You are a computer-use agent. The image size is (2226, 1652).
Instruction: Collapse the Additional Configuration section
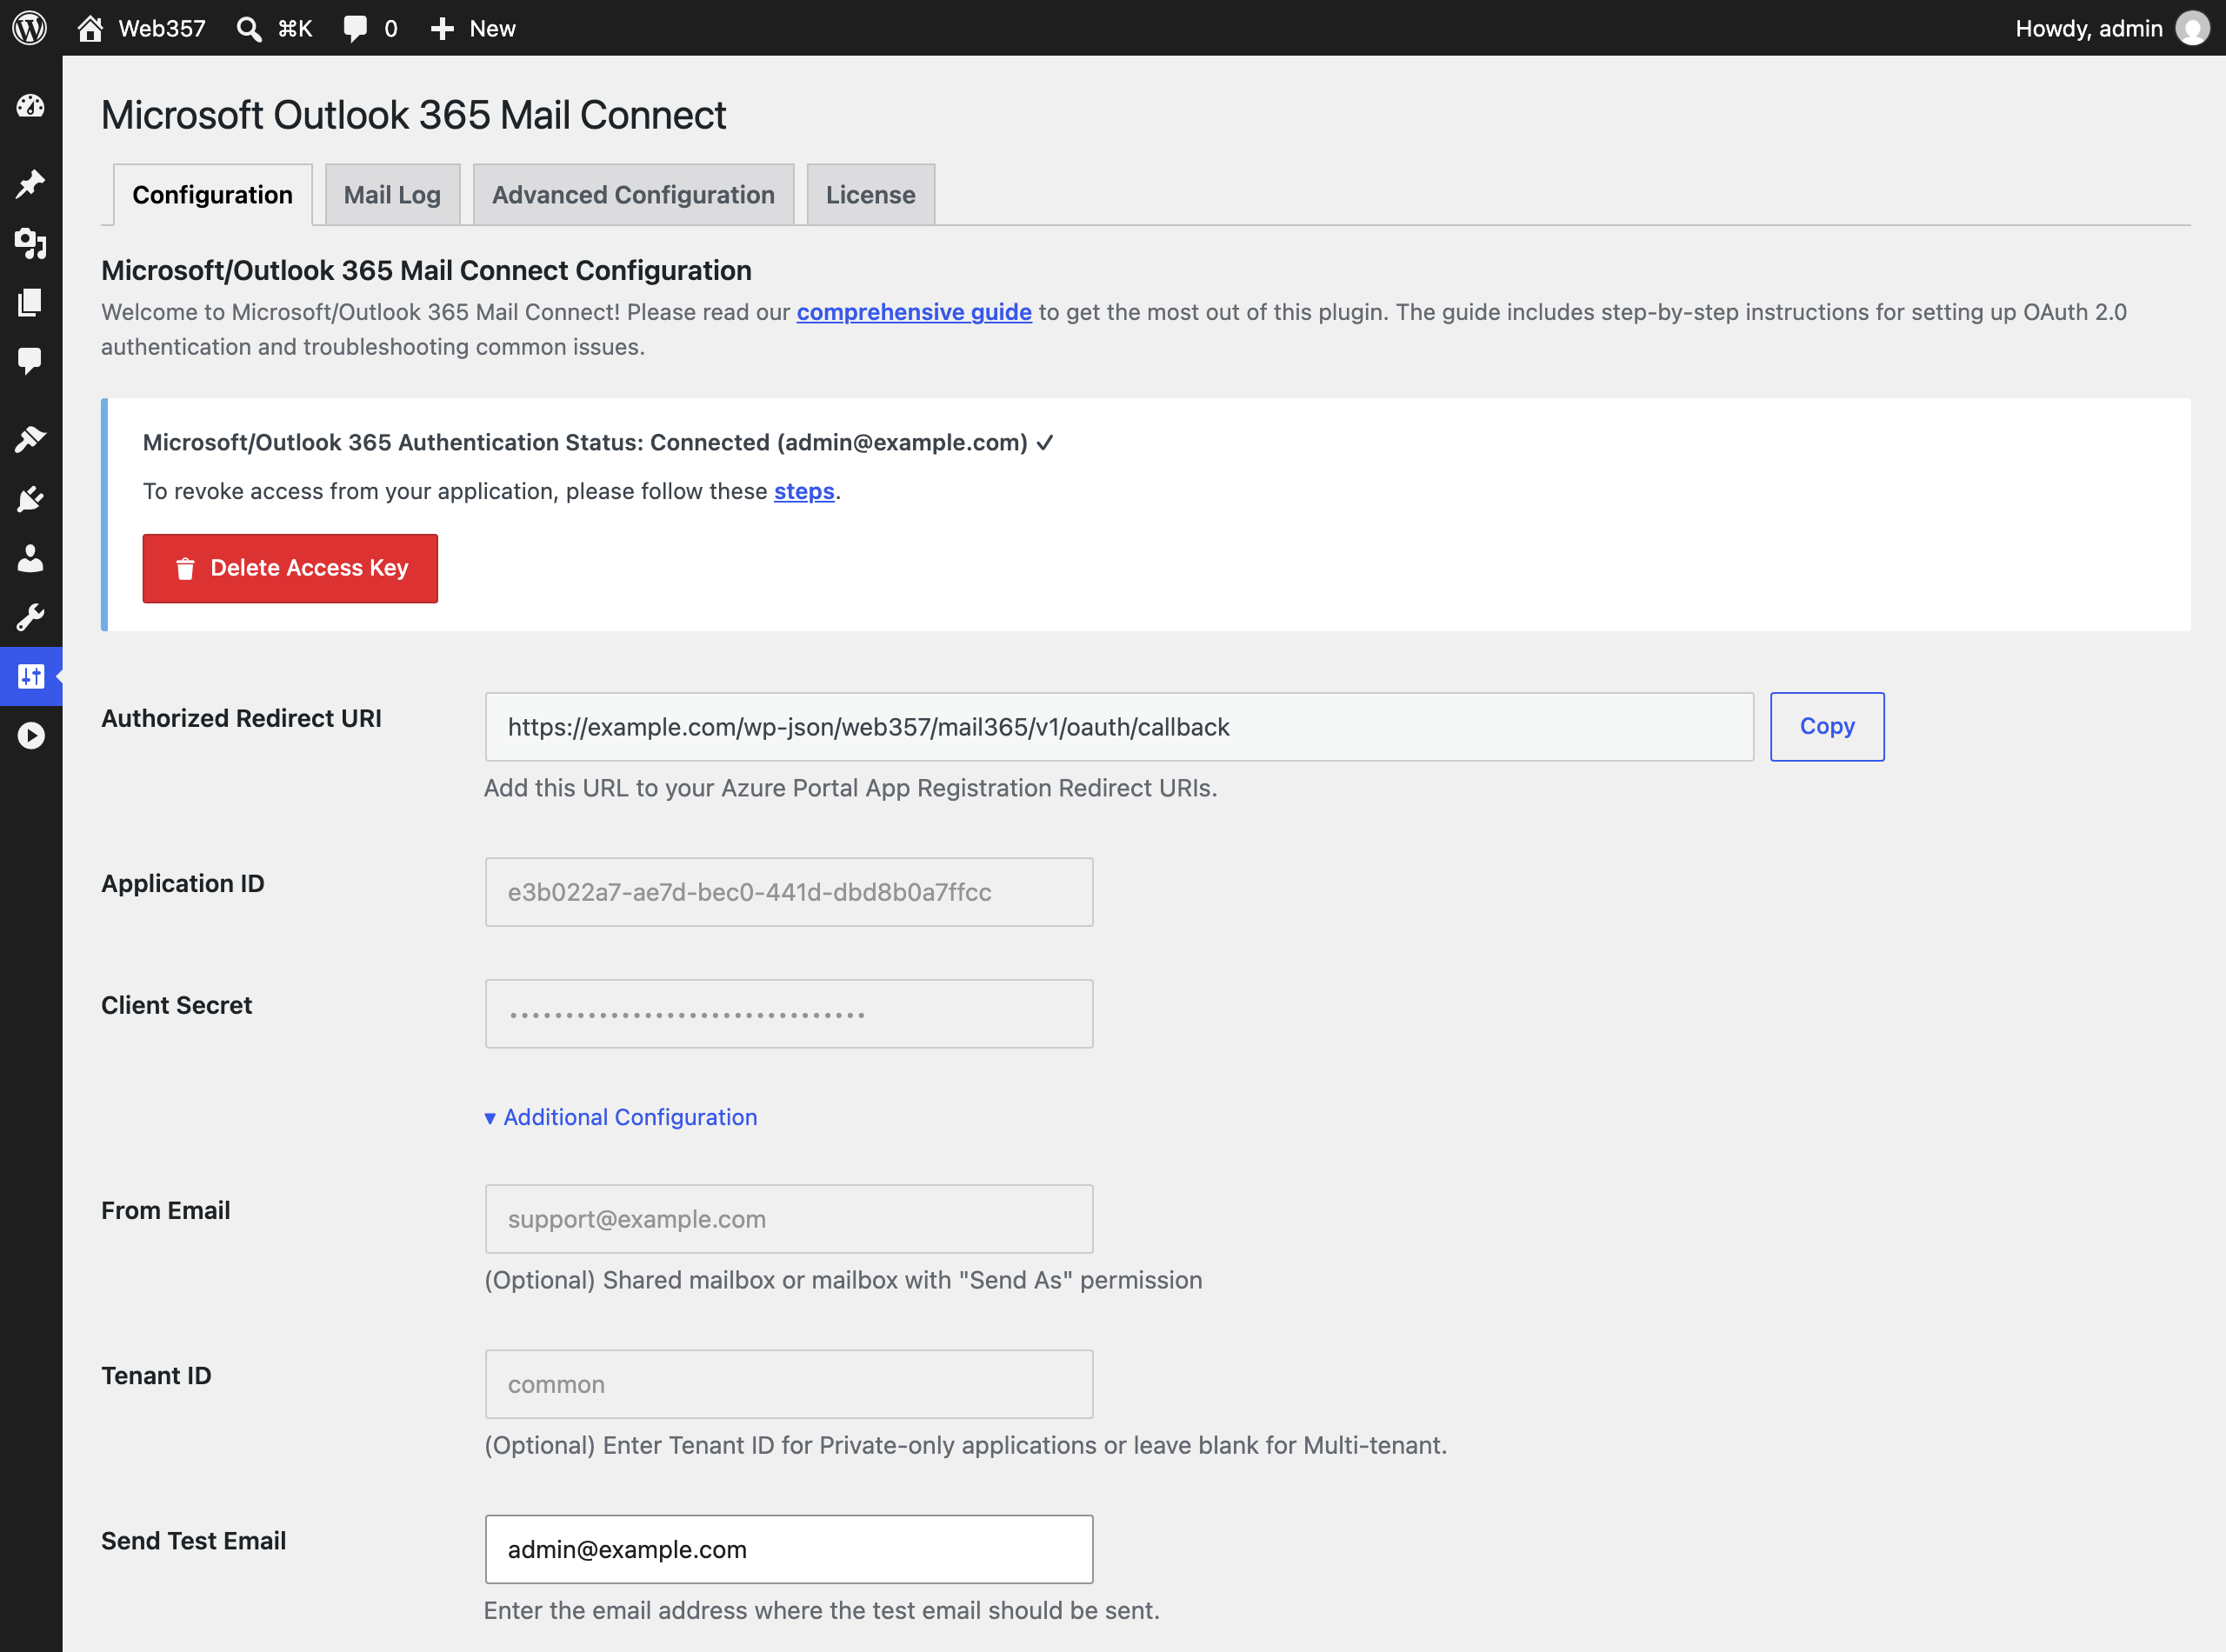tap(621, 1117)
